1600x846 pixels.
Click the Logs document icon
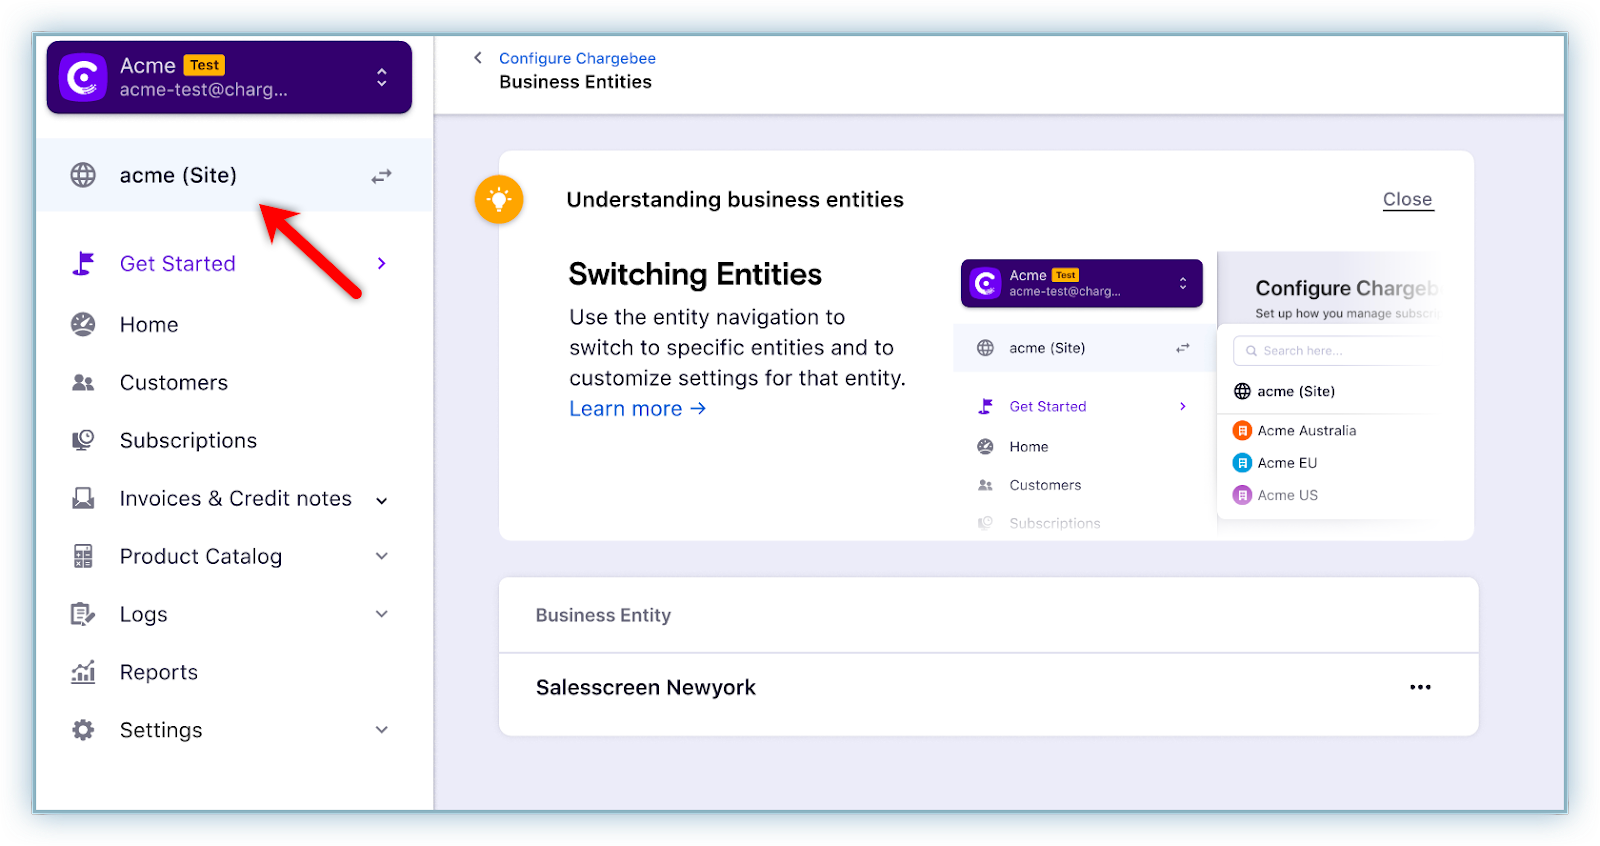(83, 614)
